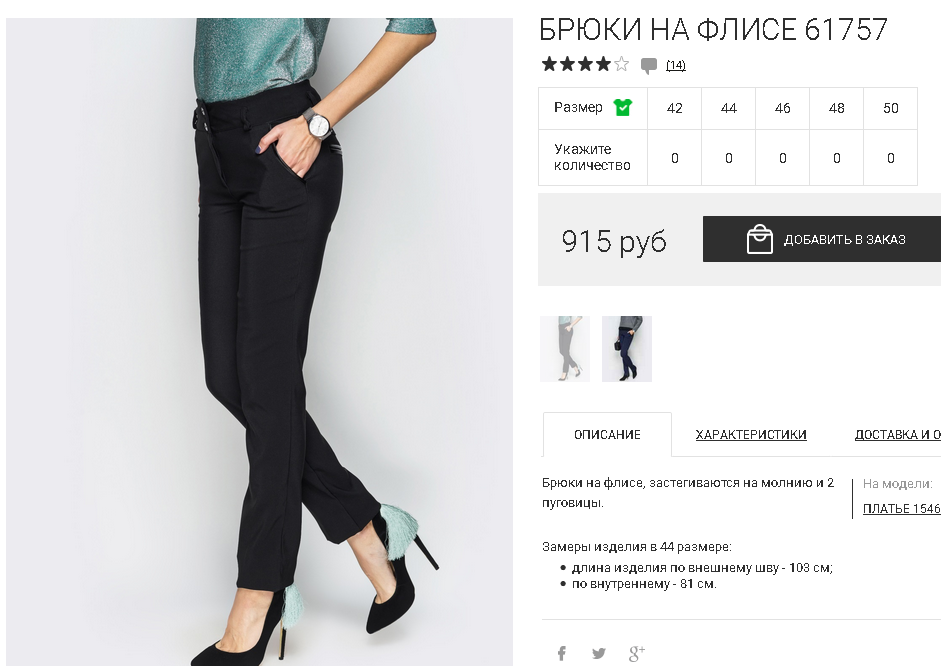This screenshot has height=666, width=941.
Task: Click the first star in the rating
Action: pyautogui.click(x=549, y=64)
